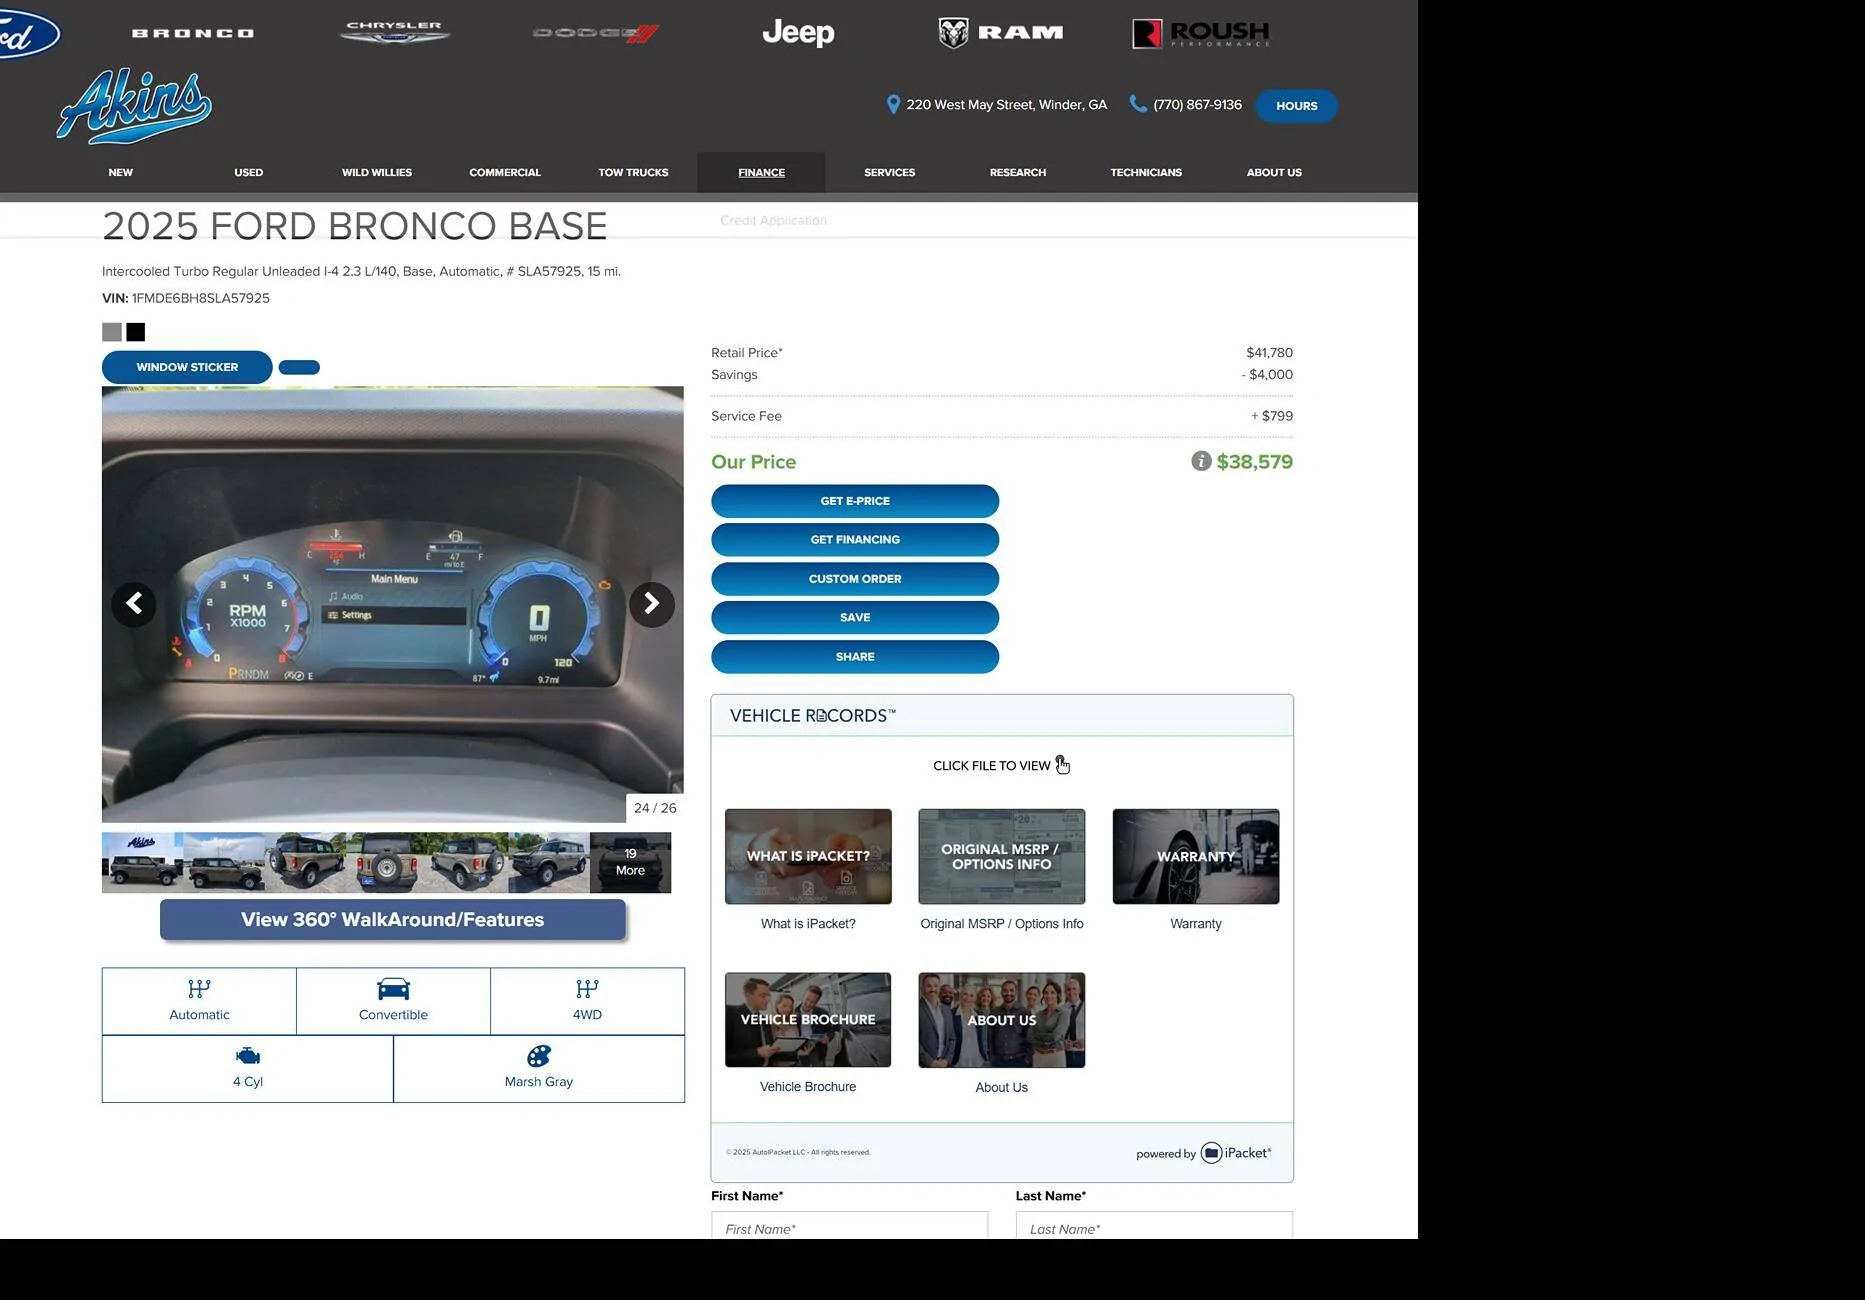
Task: Click the VIN 1FMDE6BH8SLA57925 text
Action: pyautogui.click(x=186, y=298)
